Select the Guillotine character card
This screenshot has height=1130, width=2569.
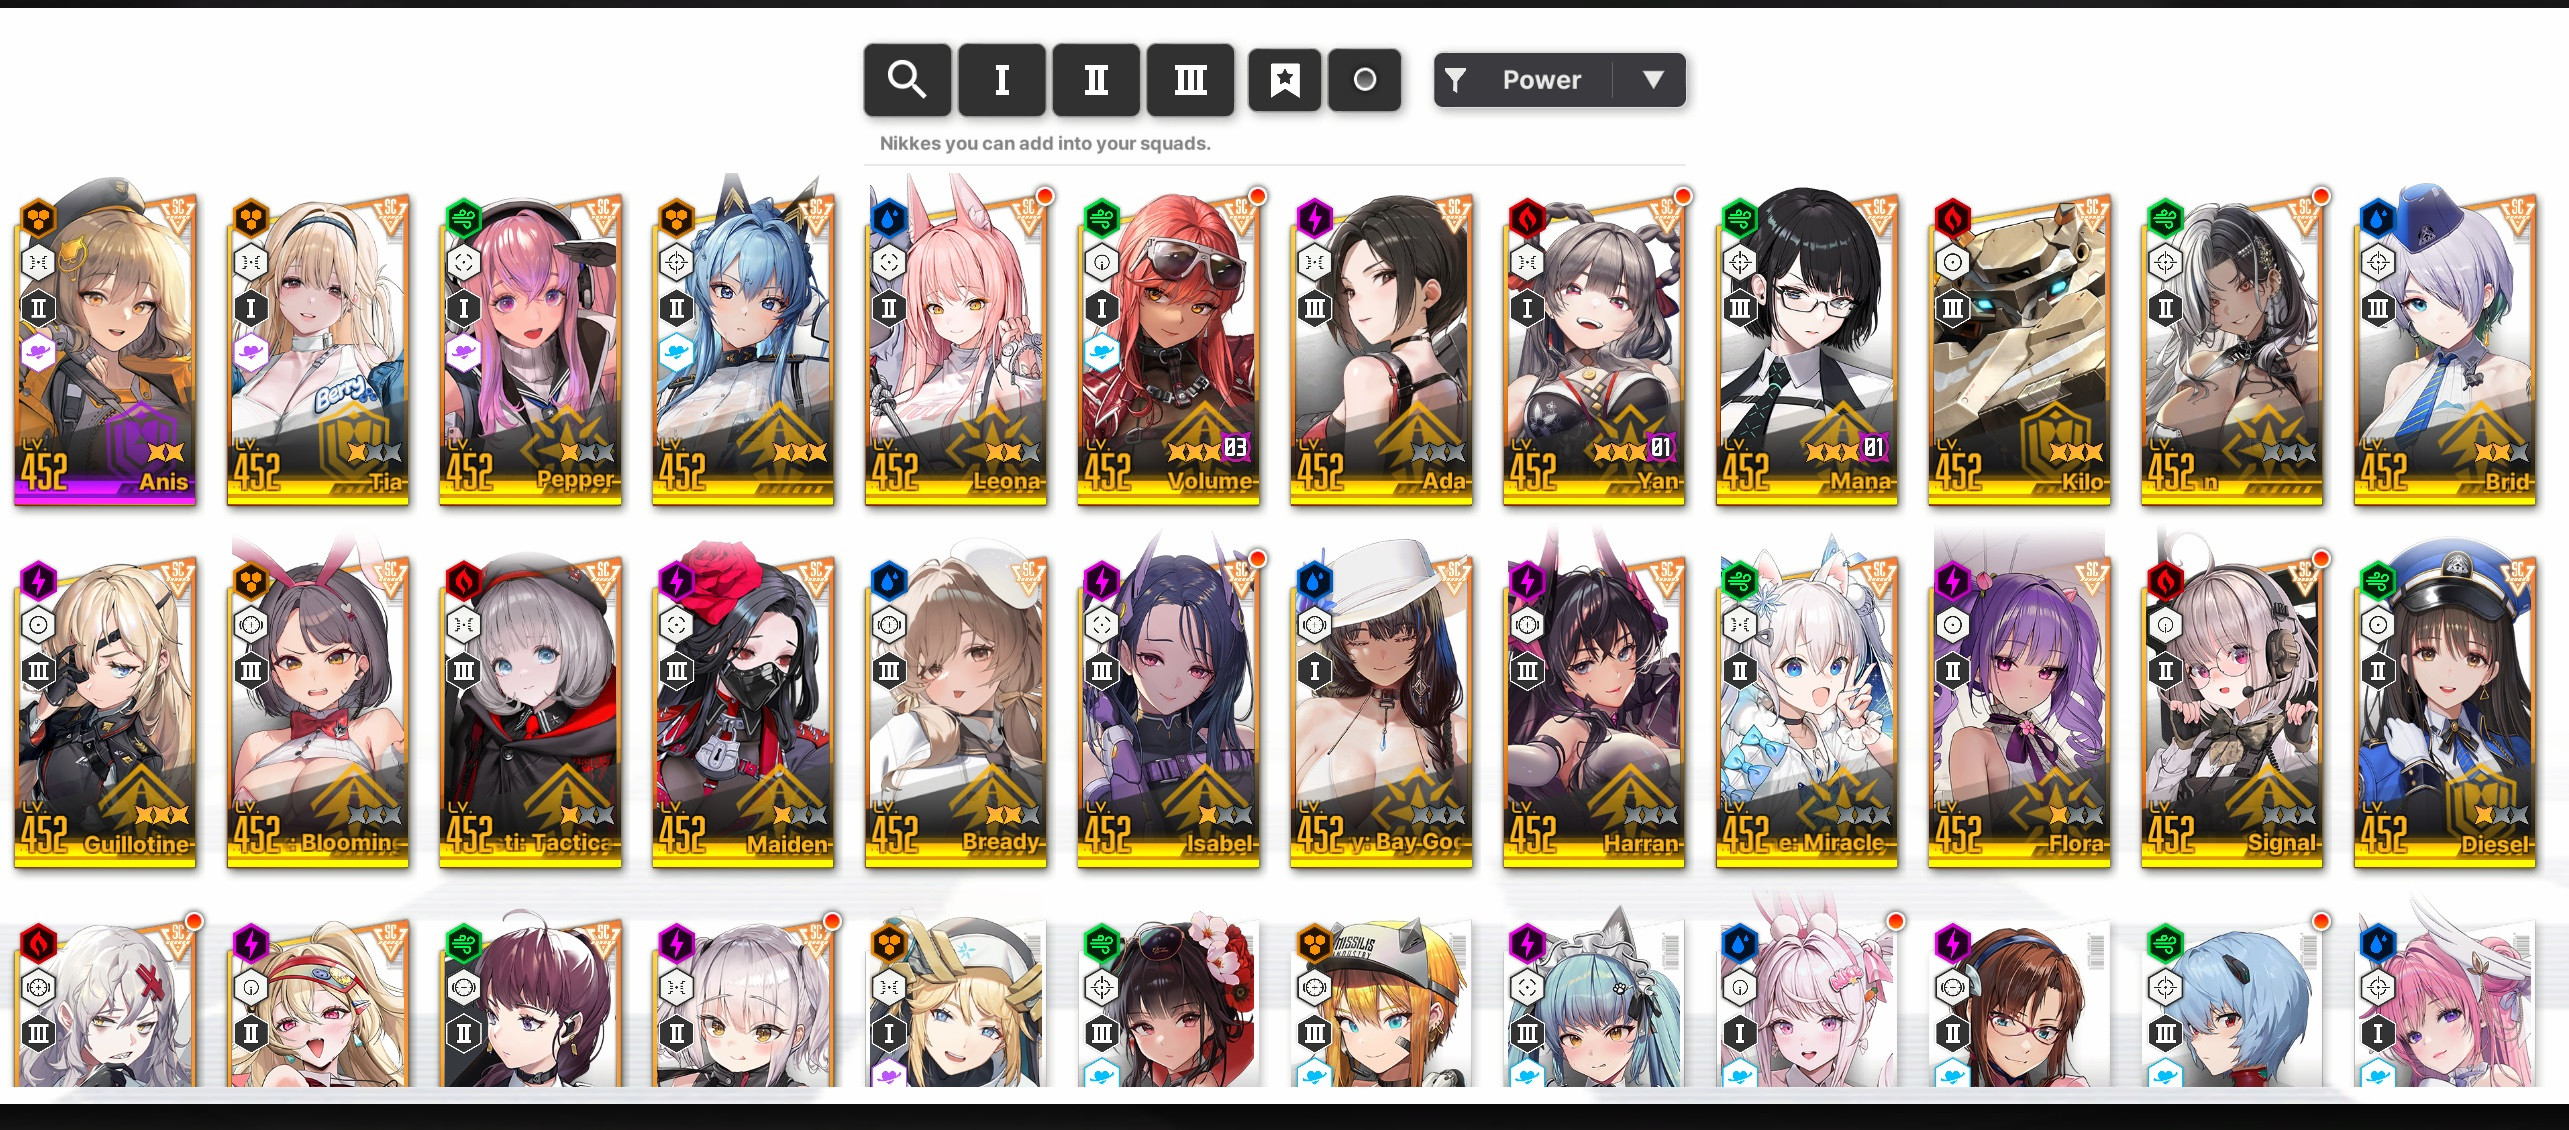coord(105,708)
